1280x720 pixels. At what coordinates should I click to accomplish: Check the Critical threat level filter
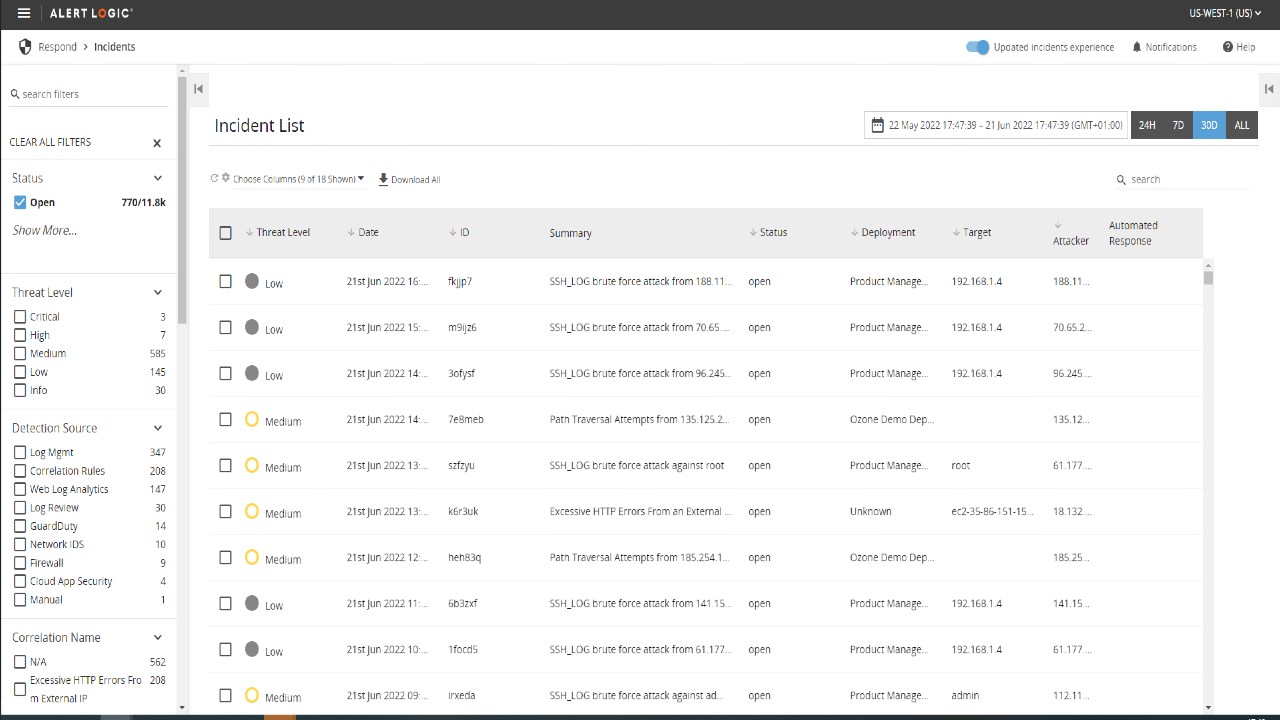pos(20,317)
